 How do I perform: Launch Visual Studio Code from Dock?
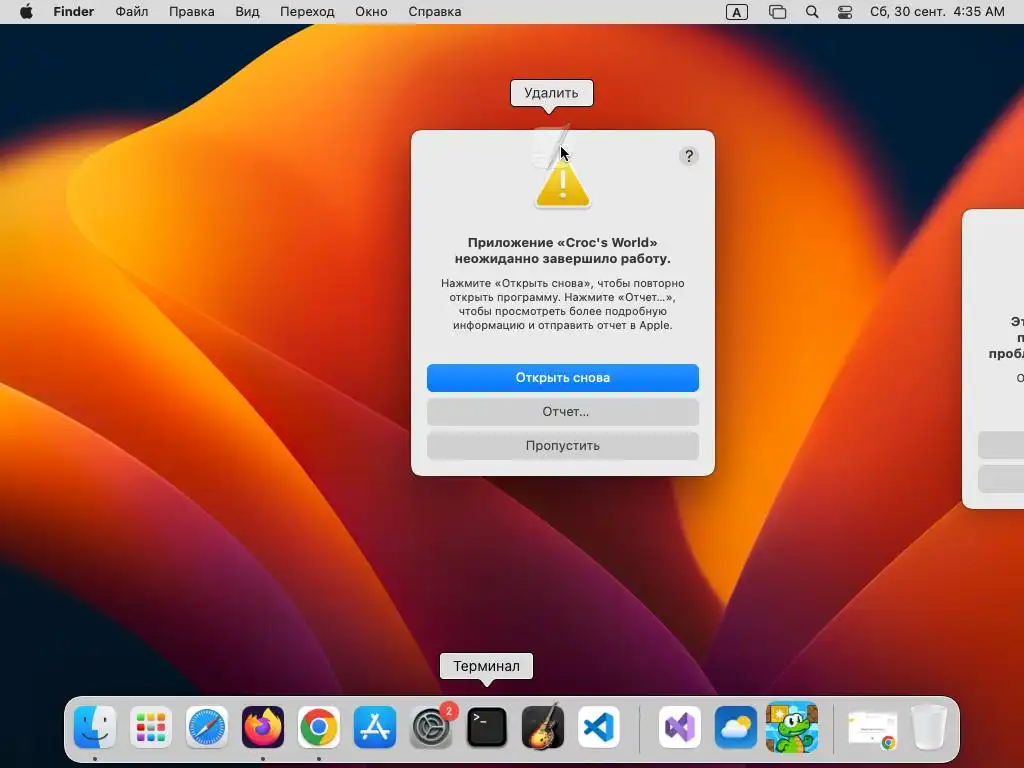pos(599,727)
